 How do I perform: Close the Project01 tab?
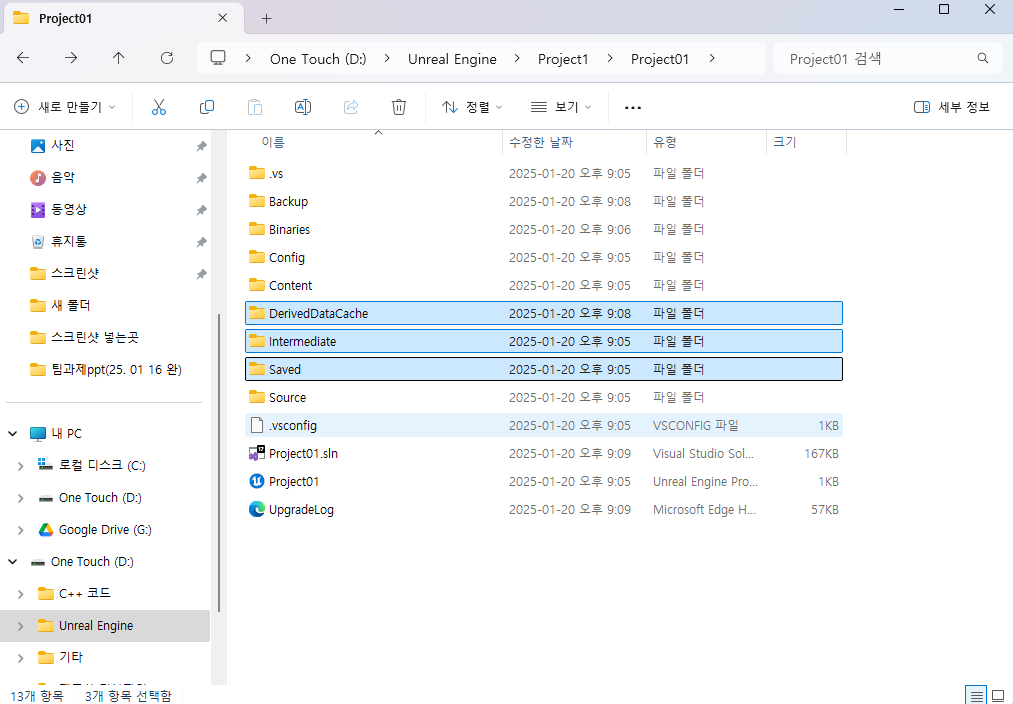tap(222, 18)
